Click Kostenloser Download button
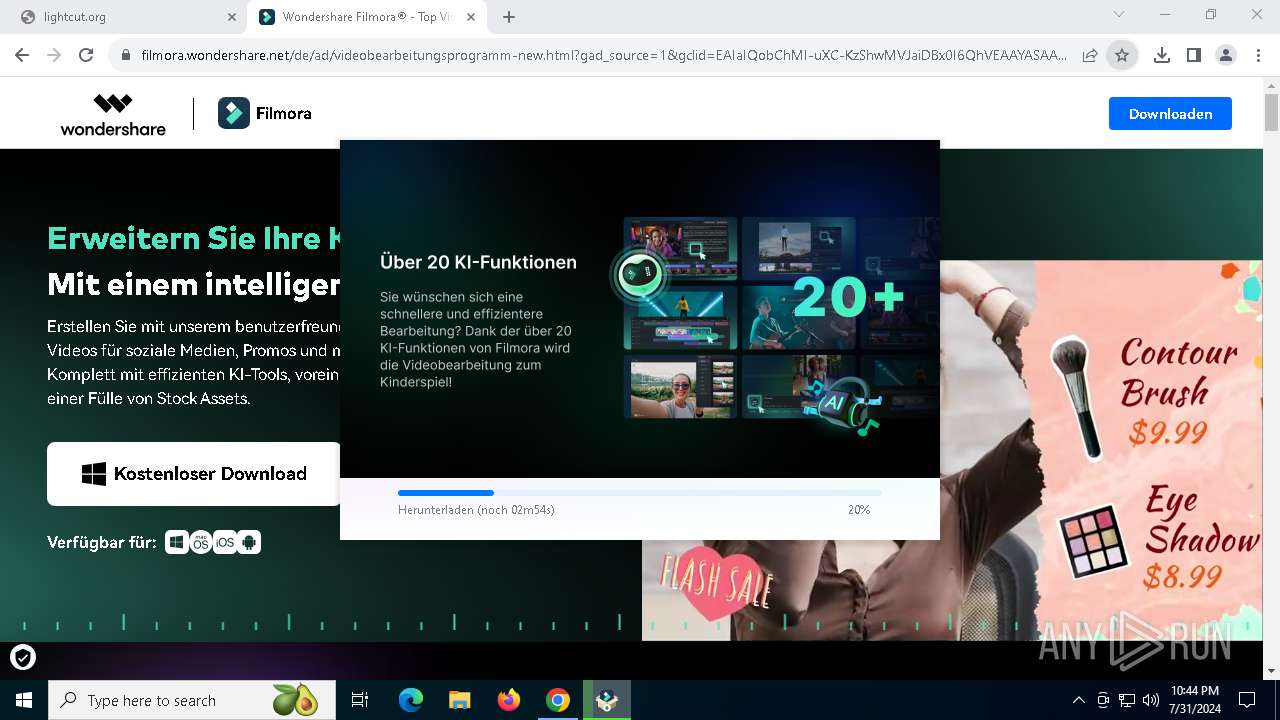 [x=194, y=474]
